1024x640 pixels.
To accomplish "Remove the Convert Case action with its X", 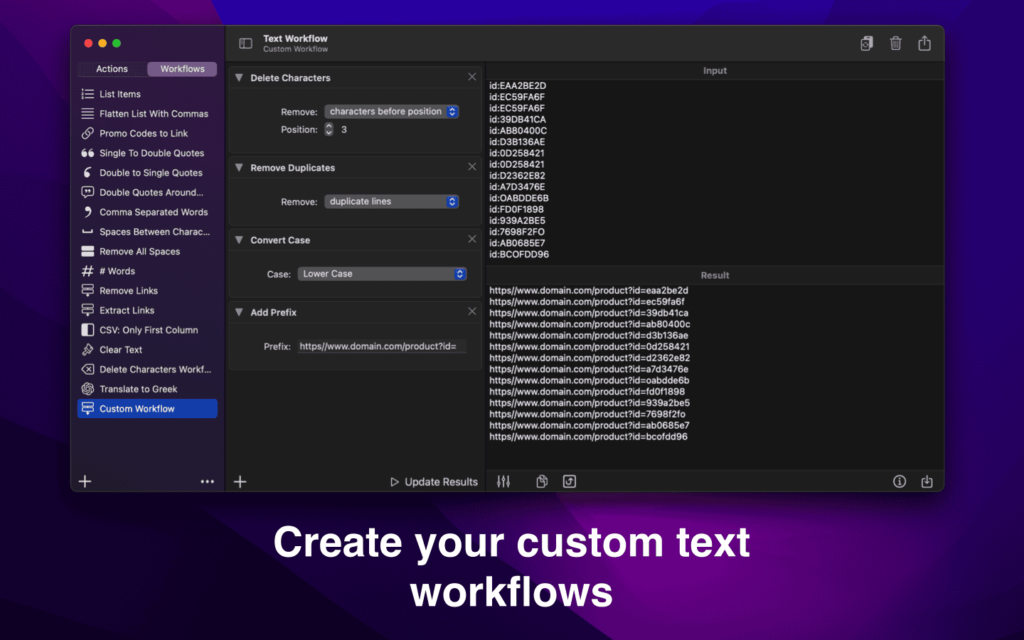I will pos(472,239).
